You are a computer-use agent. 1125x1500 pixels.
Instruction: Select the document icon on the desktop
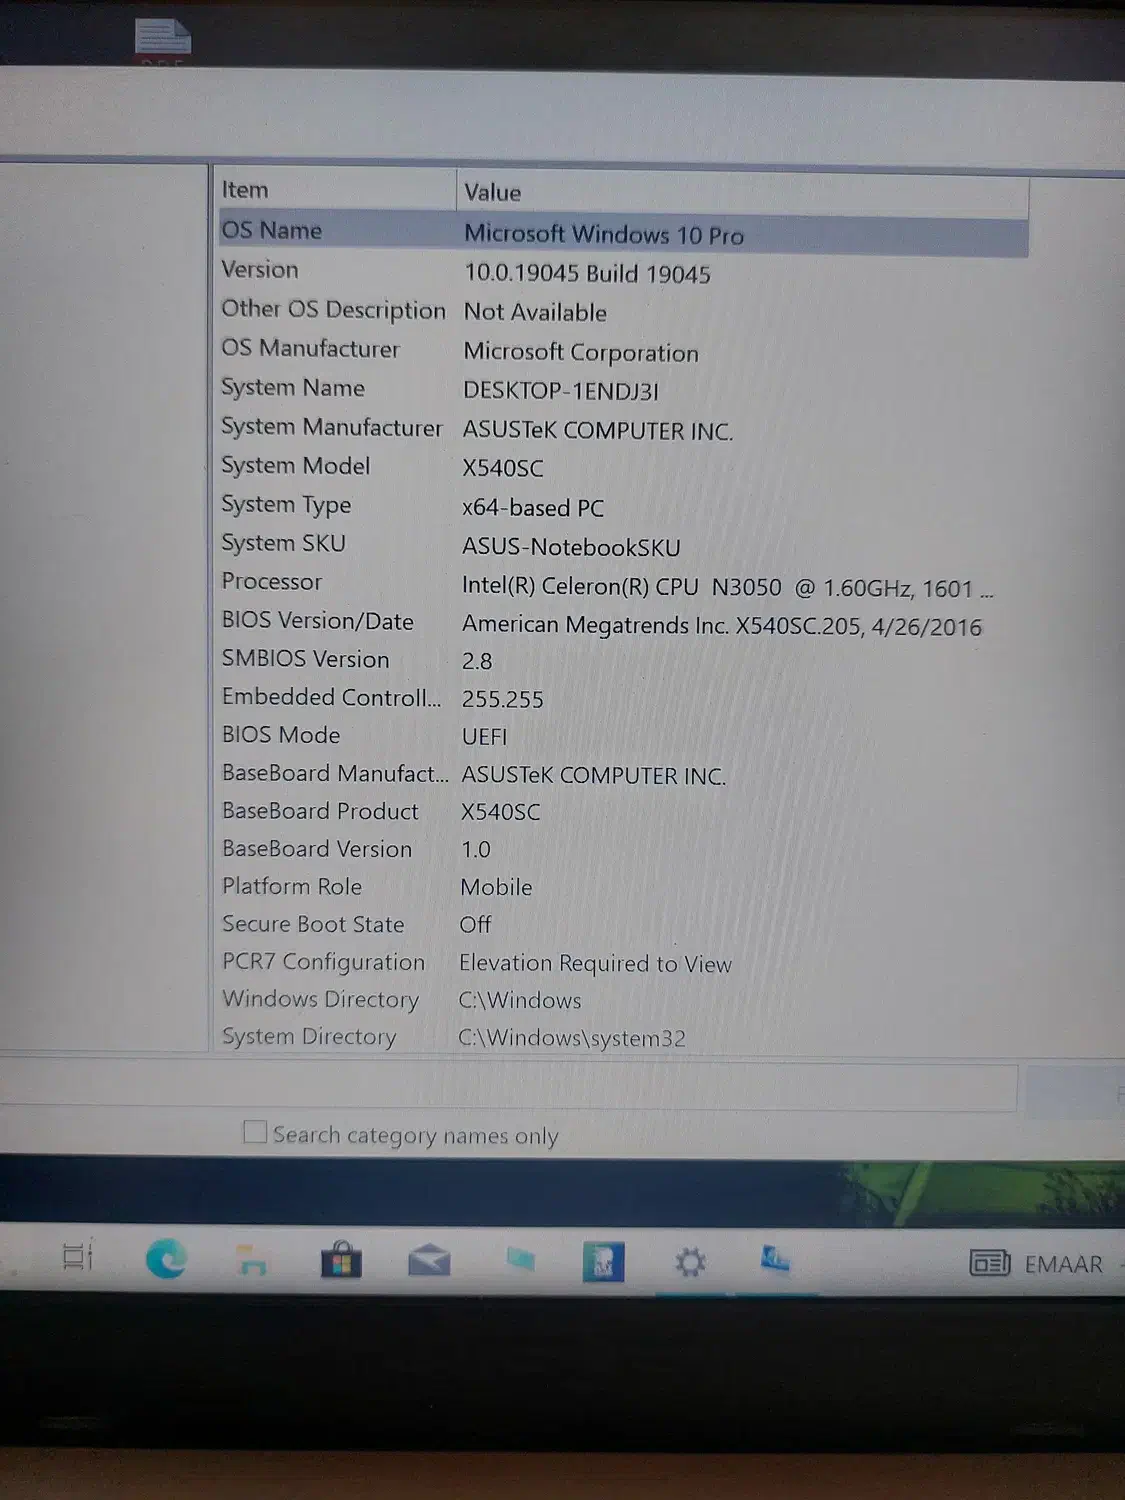(163, 40)
